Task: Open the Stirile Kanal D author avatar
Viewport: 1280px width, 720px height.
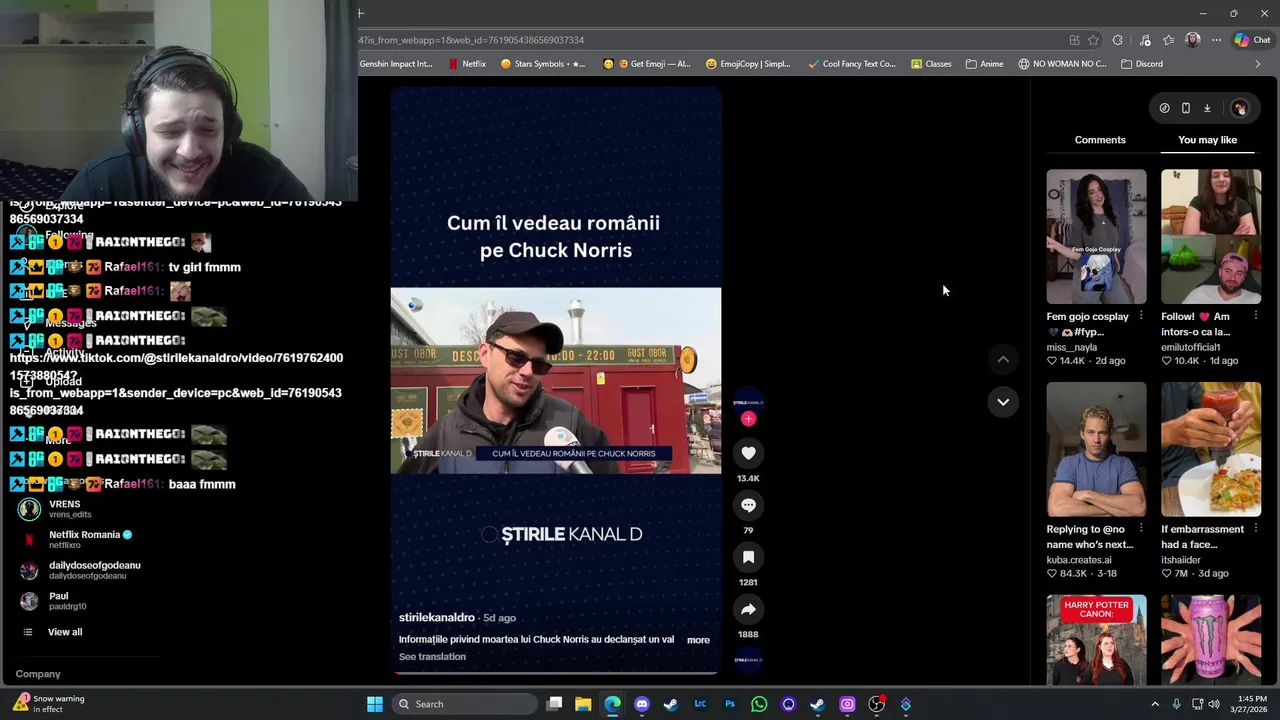Action: coord(748,402)
